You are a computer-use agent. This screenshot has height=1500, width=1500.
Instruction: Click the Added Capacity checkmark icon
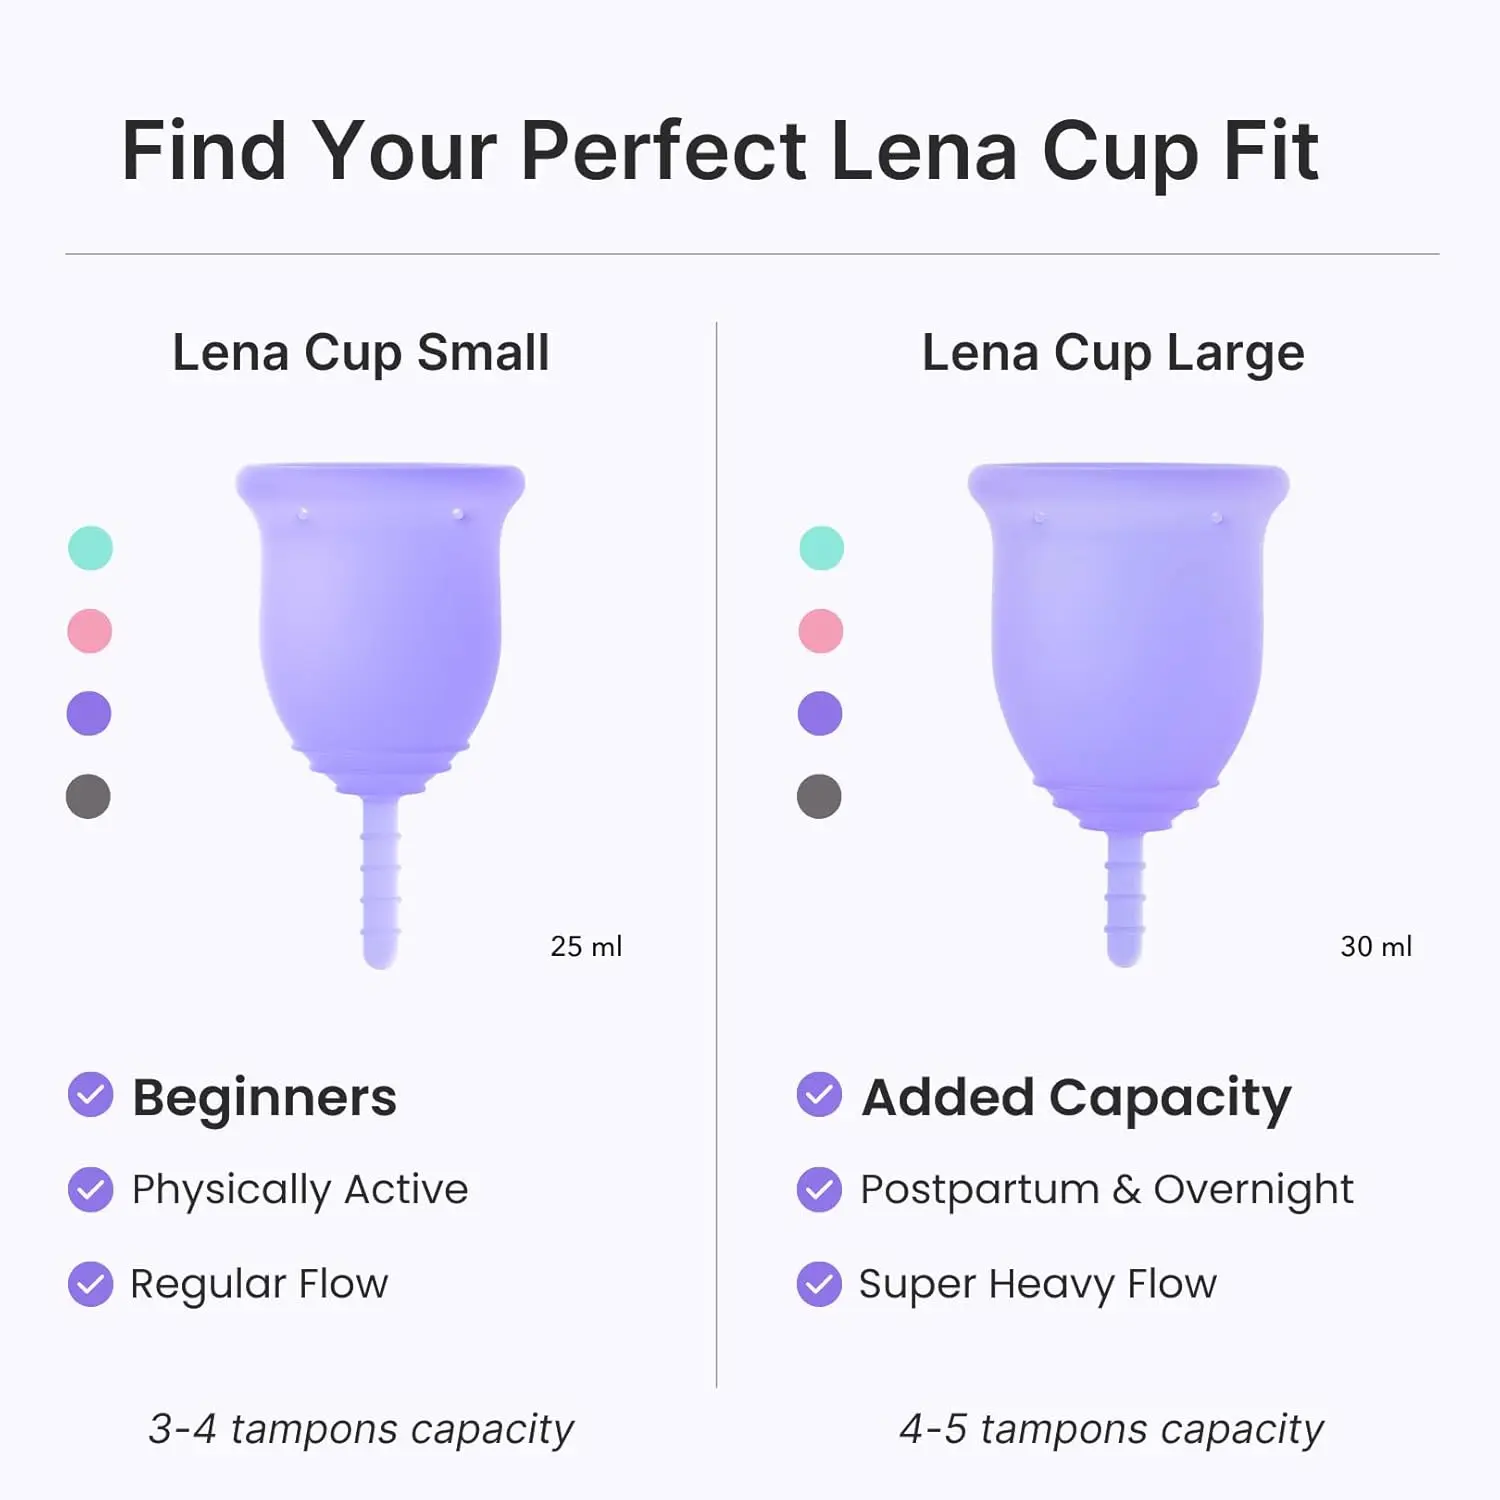pyautogui.click(x=819, y=1095)
